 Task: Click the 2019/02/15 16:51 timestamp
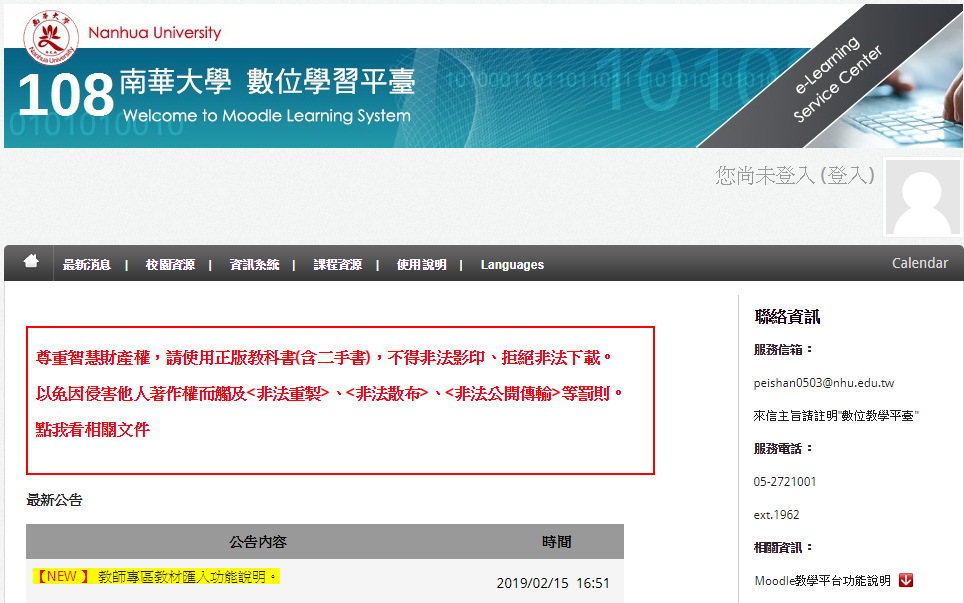(x=553, y=583)
